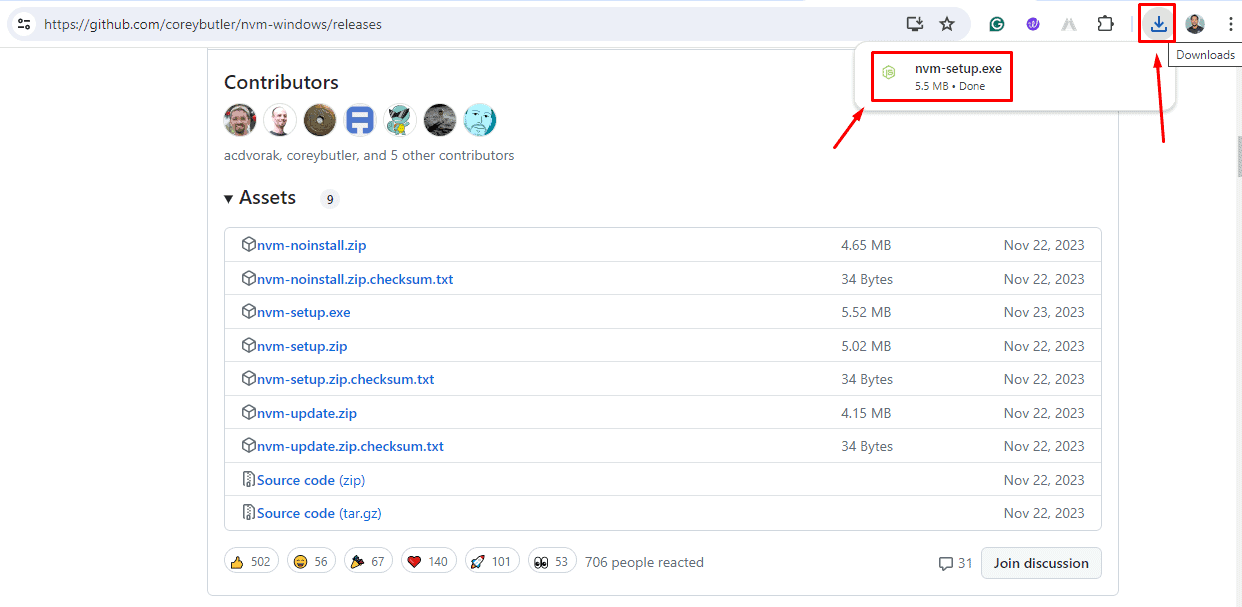The height and width of the screenshot is (607, 1242).
Task: Click the gray triangle extension icon
Action: [1069, 24]
